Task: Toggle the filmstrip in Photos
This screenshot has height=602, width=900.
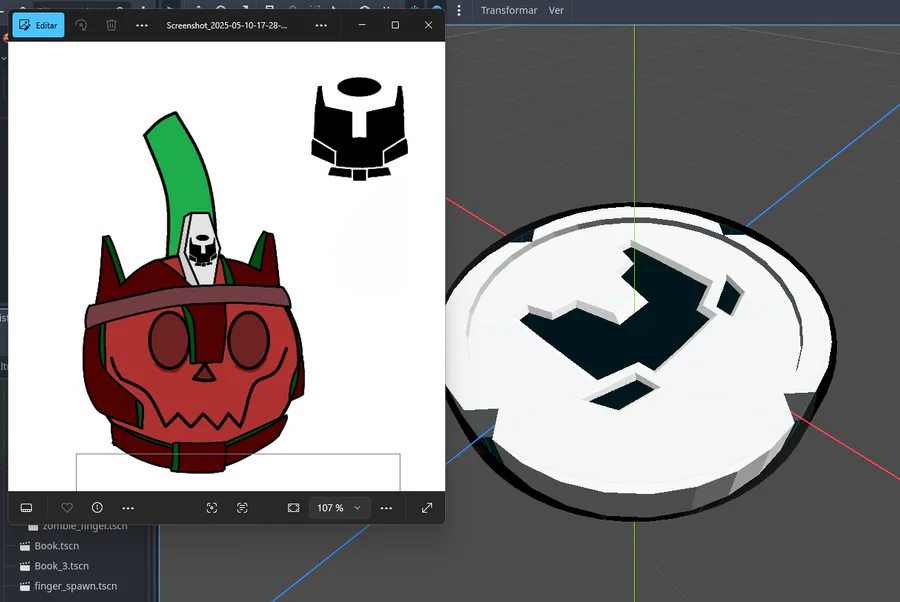Action: pyautogui.click(x=26, y=508)
